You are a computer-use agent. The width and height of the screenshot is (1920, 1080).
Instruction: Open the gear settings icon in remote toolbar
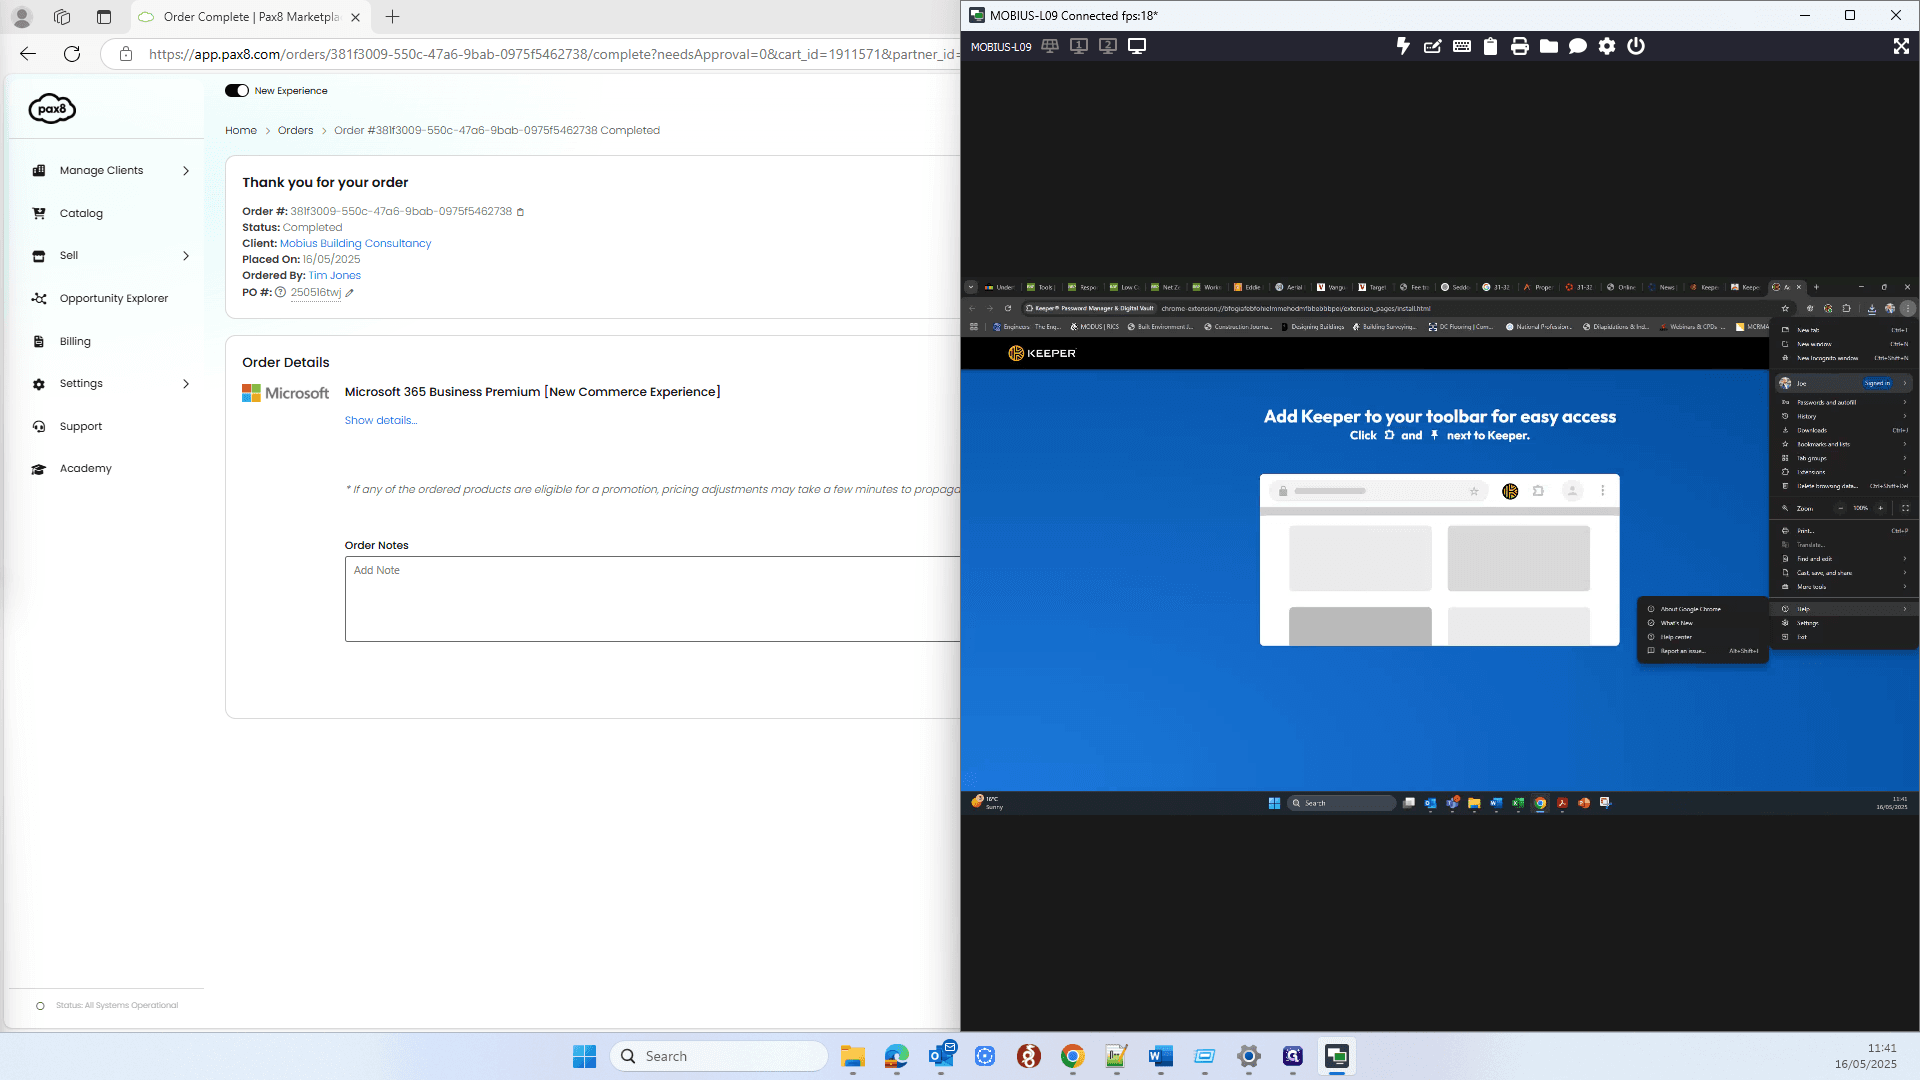[x=1606, y=46]
